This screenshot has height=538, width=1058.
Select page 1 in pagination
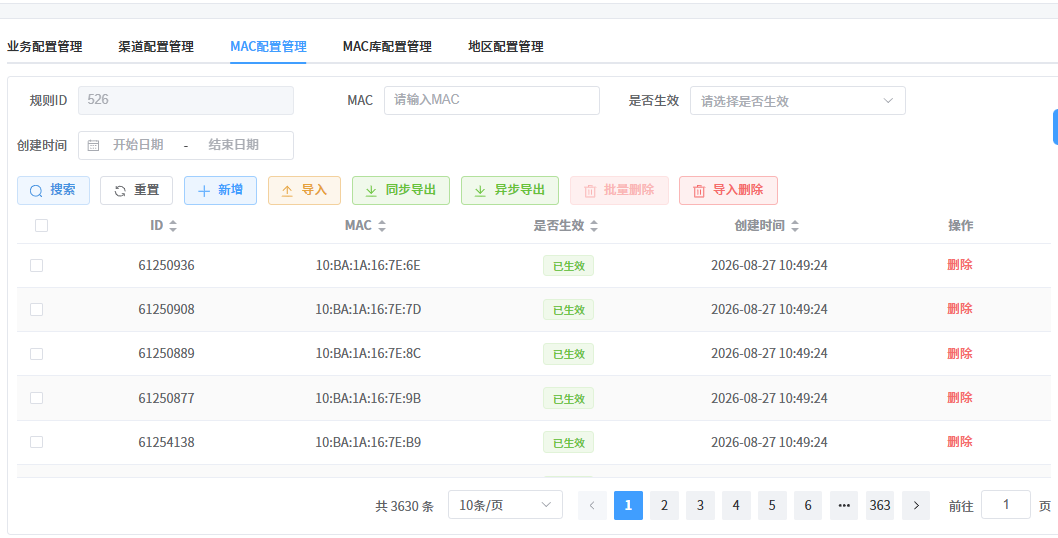click(628, 506)
